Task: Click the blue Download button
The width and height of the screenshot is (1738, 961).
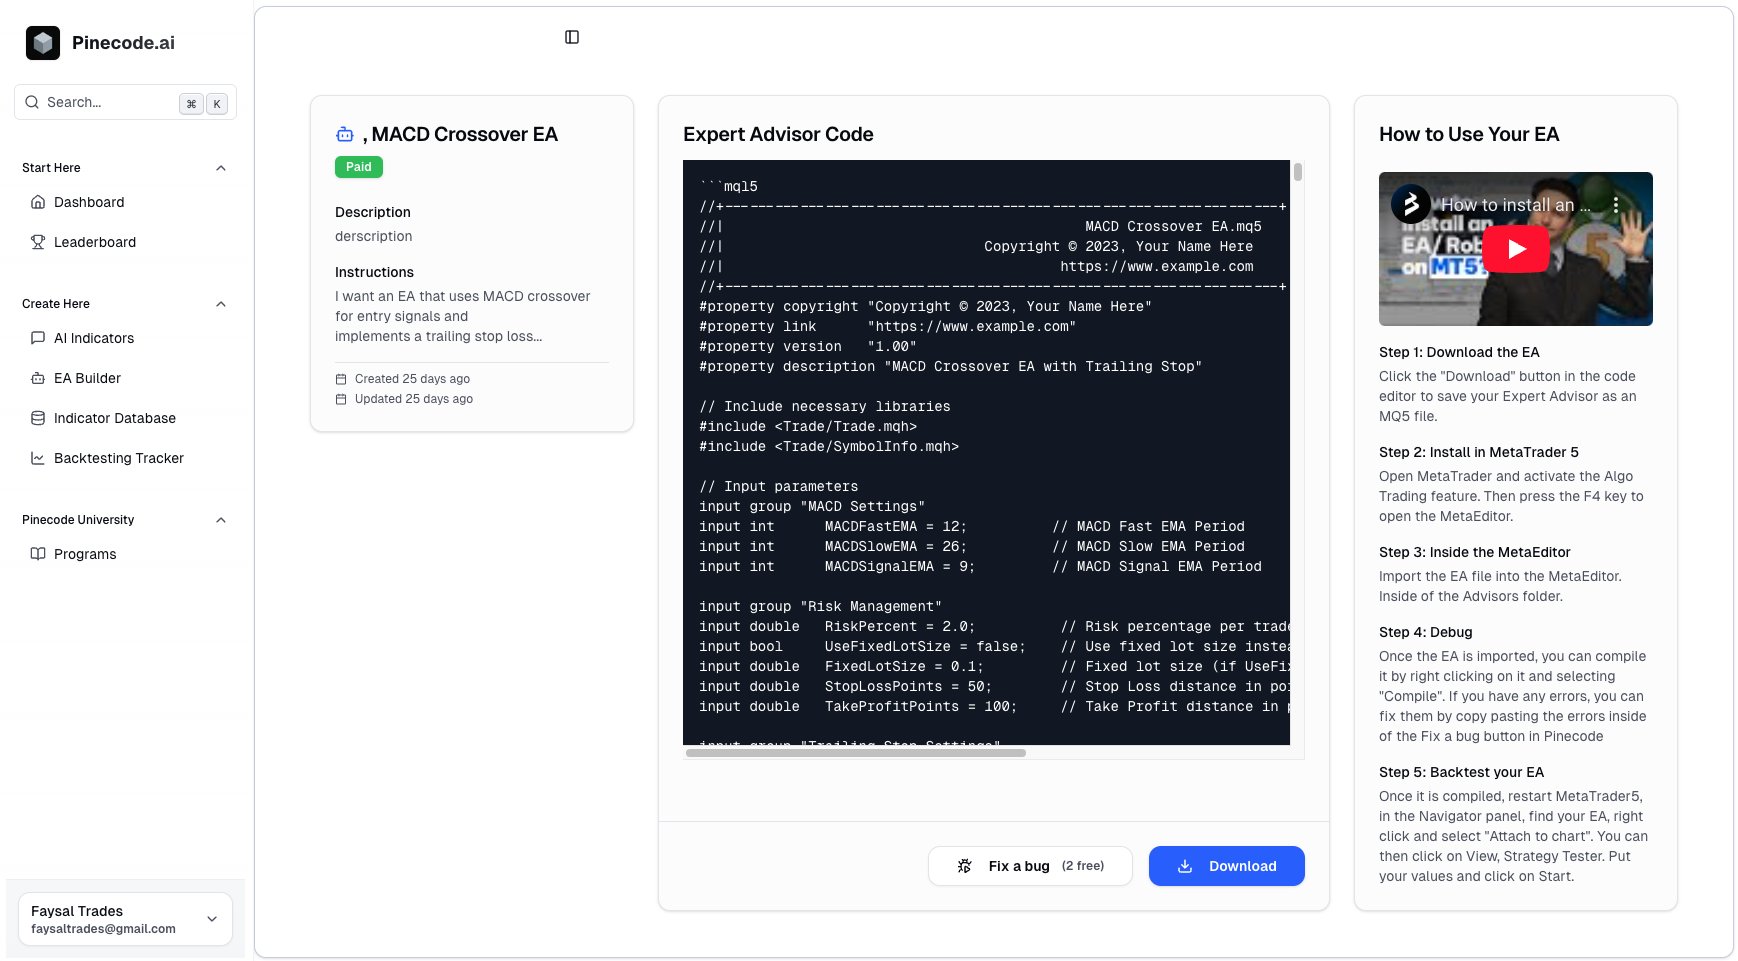Action: 1227,866
